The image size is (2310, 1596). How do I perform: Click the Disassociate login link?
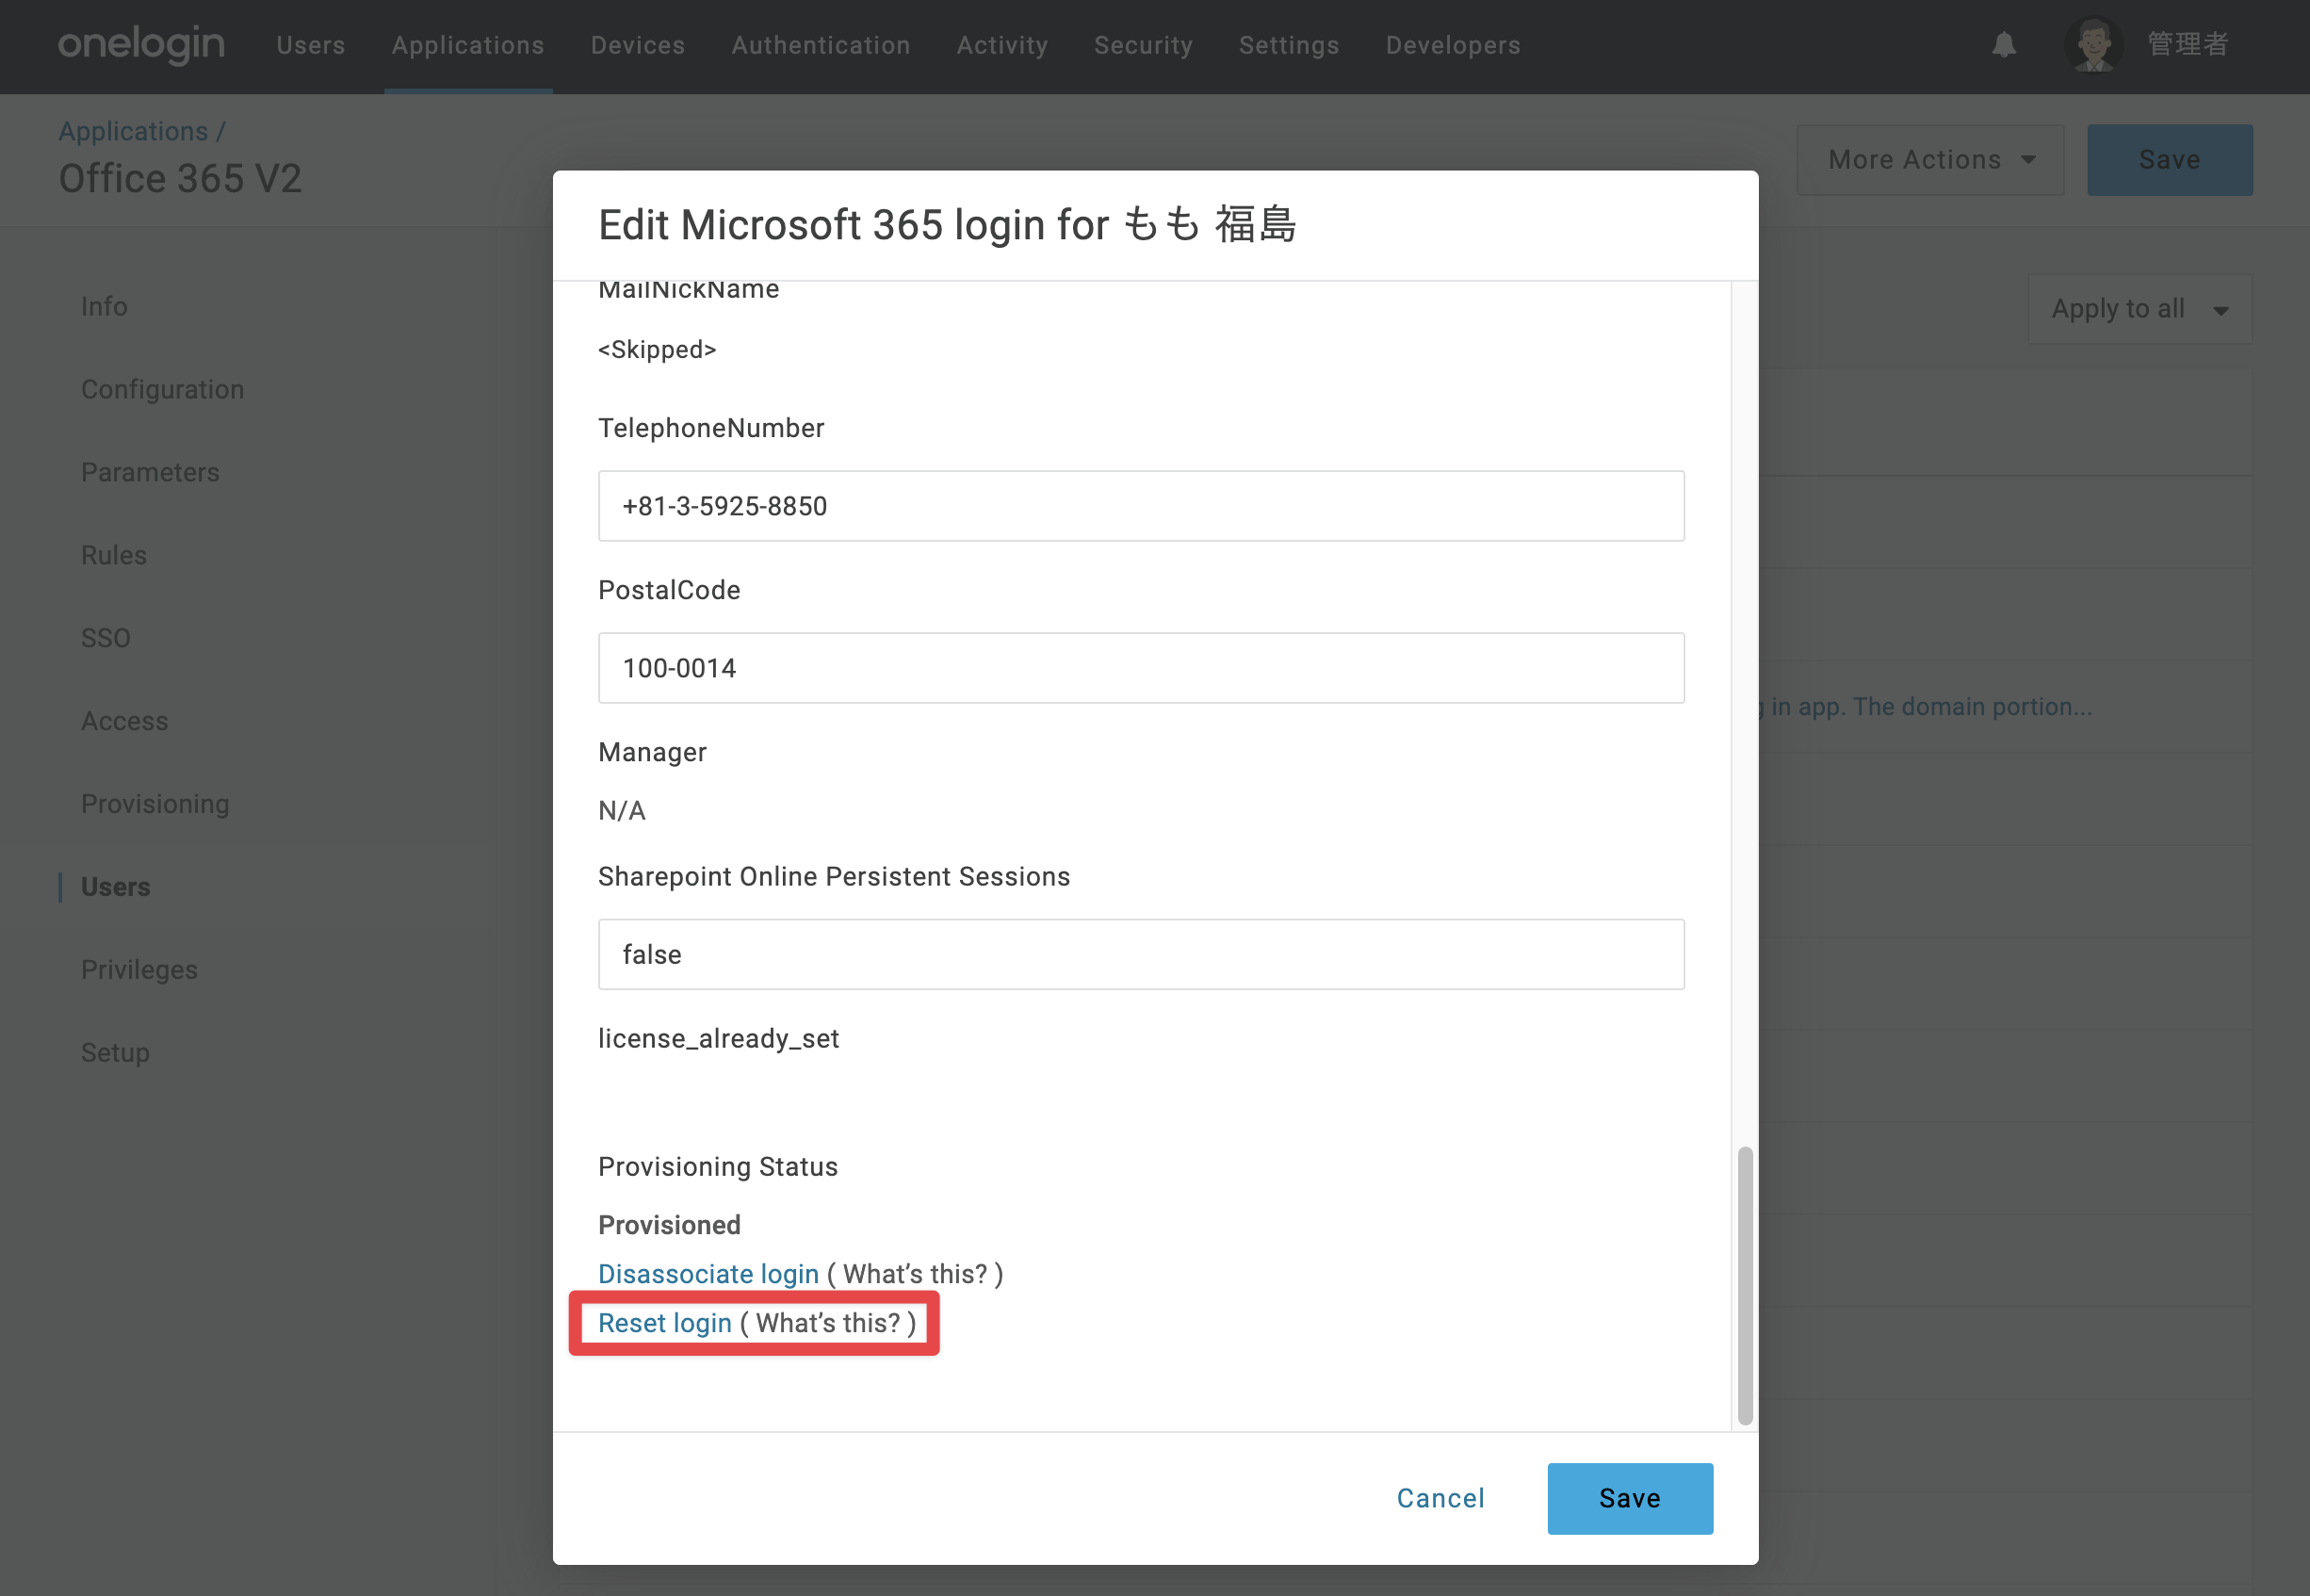click(708, 1274)
